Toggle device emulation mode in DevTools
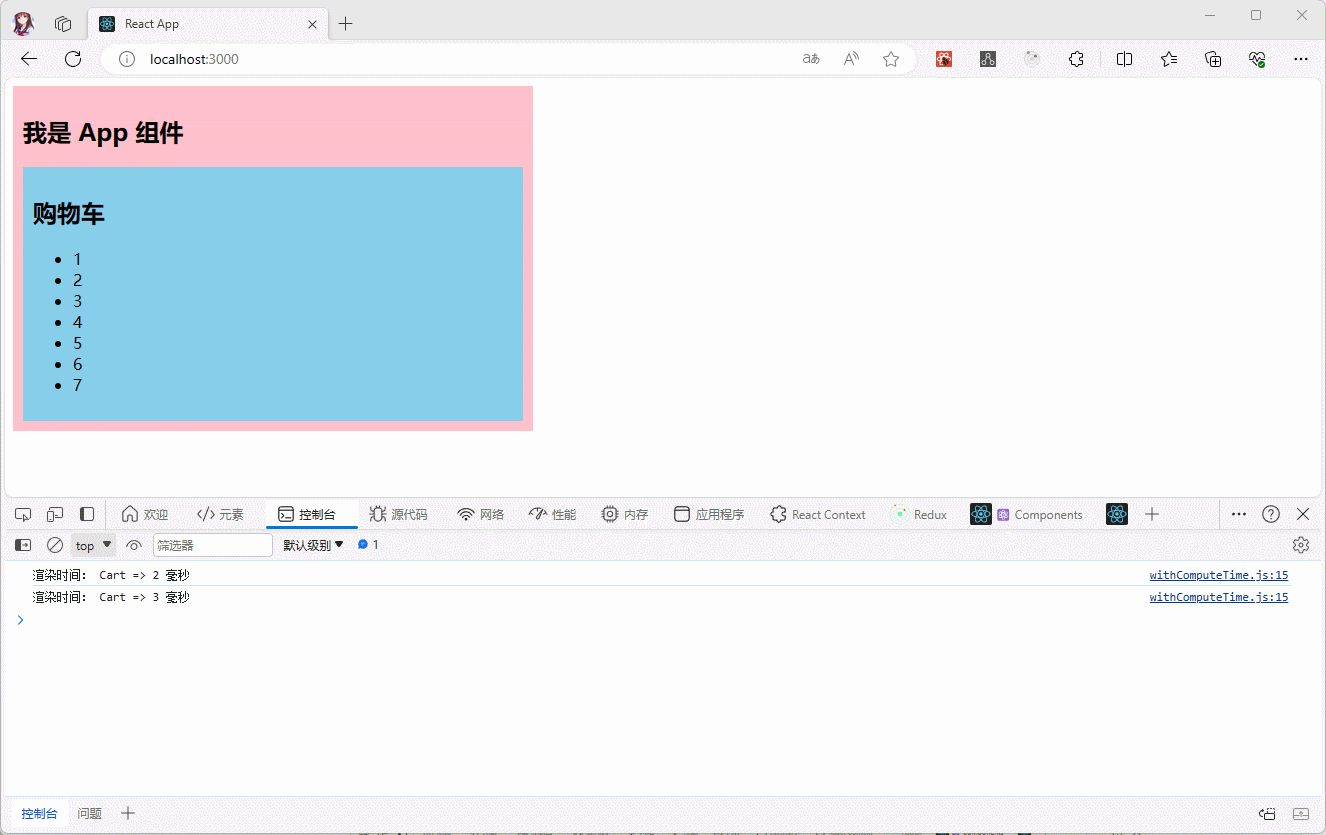Image resolution: width=1326 pixels, height=835 pixels. tap(55, 514)
